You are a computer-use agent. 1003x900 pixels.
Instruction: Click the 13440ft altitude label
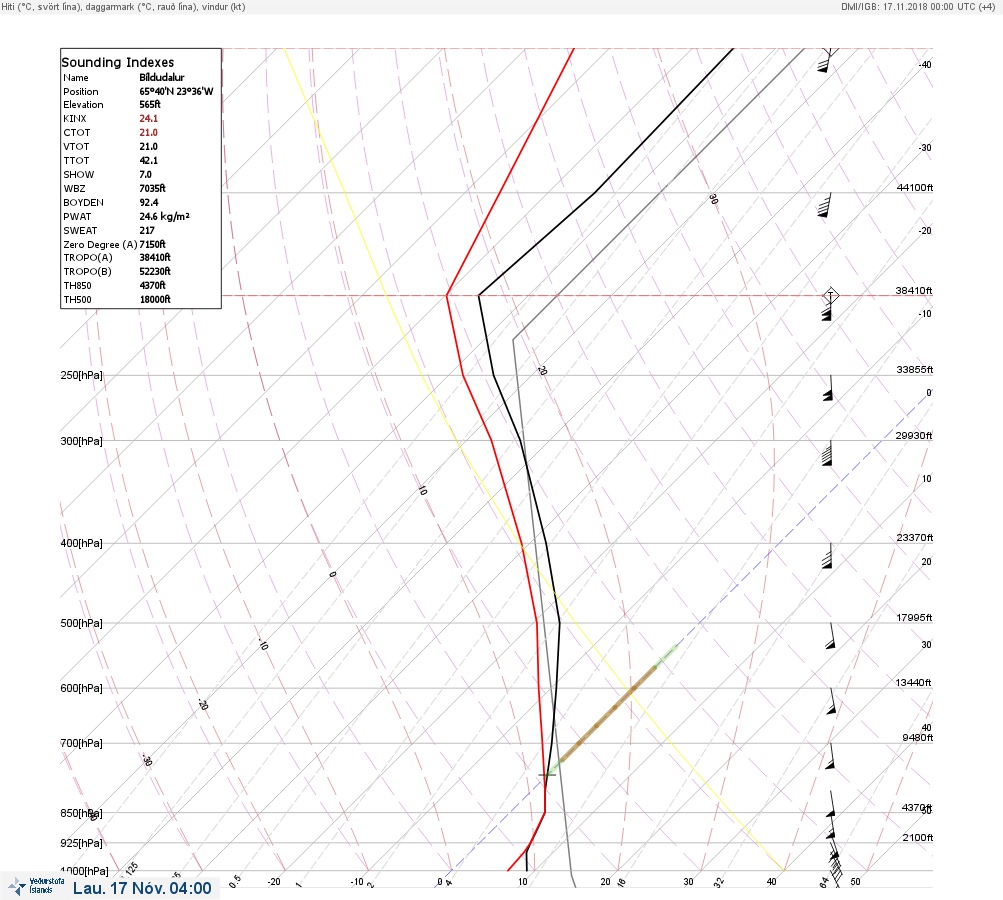(x=913, y=683)
